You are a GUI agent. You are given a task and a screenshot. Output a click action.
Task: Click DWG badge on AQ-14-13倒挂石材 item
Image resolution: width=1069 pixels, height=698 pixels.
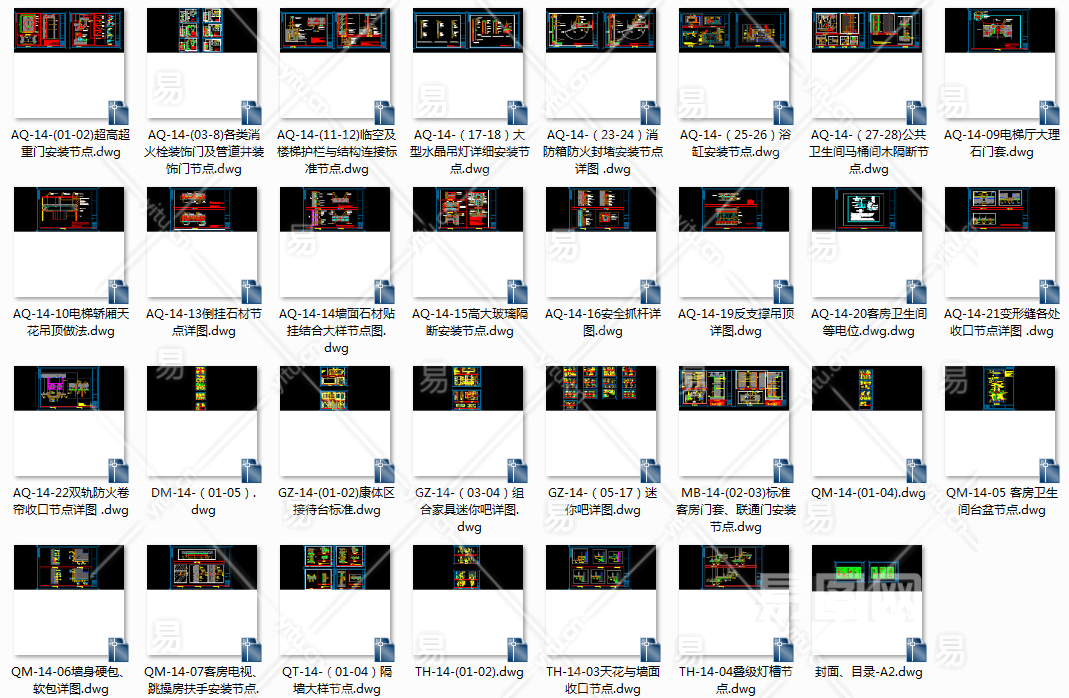point(252,292)
